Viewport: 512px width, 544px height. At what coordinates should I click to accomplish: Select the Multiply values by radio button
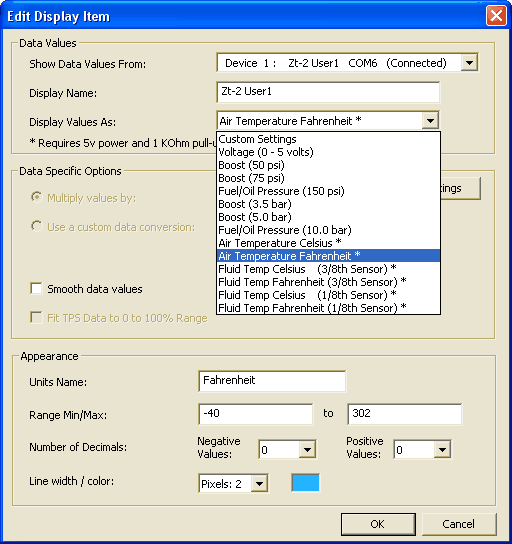tap(36, 197)
